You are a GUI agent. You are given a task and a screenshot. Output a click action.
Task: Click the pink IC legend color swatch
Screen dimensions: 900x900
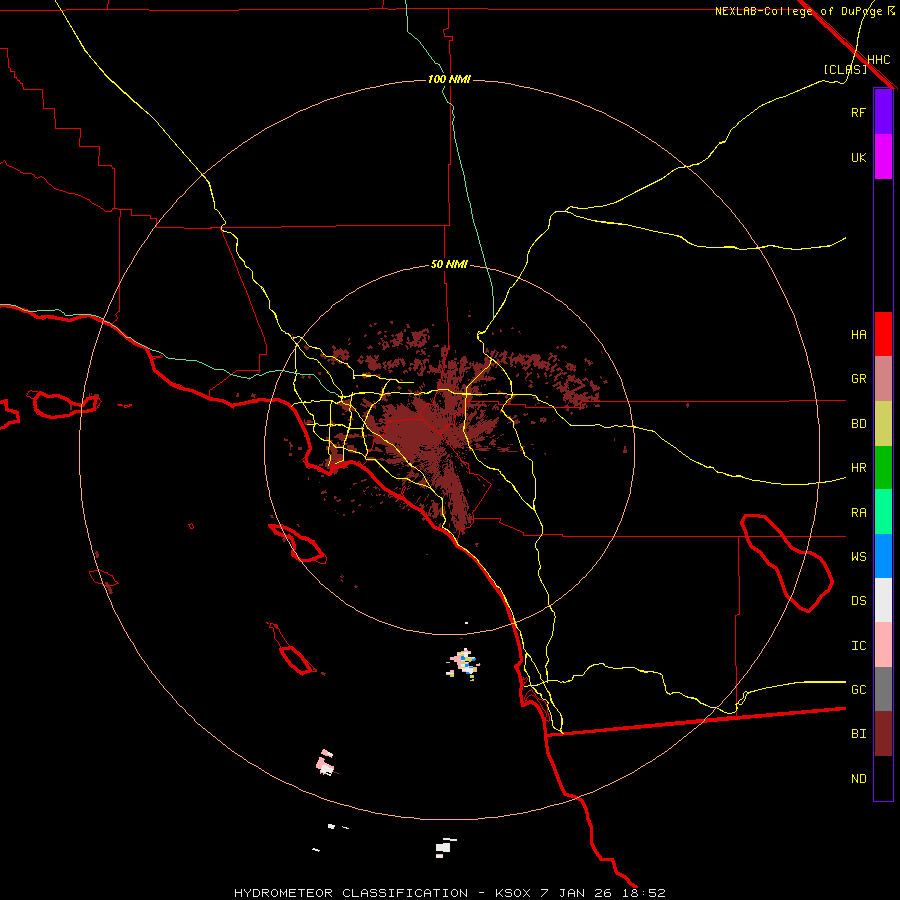click(x=883, y=645)
